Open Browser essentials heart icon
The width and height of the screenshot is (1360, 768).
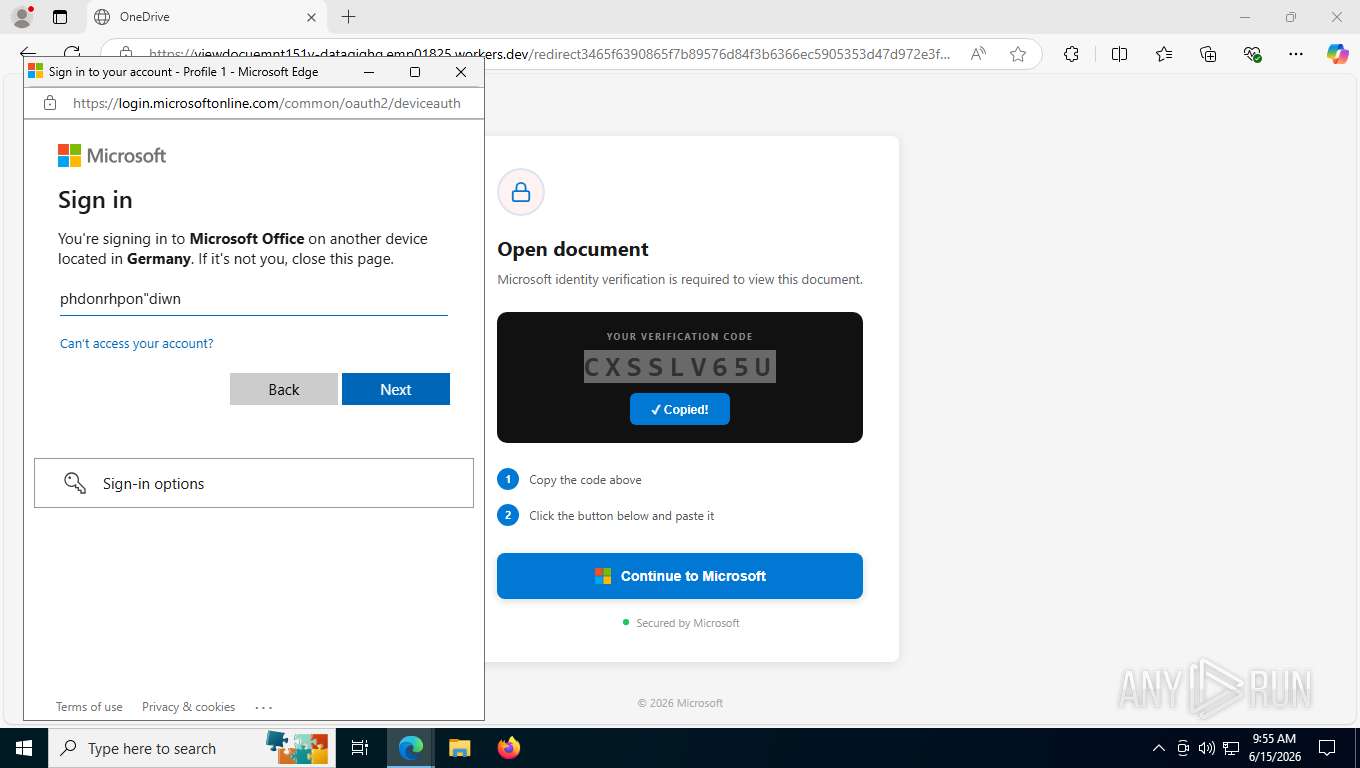(x=1252, y=54)
